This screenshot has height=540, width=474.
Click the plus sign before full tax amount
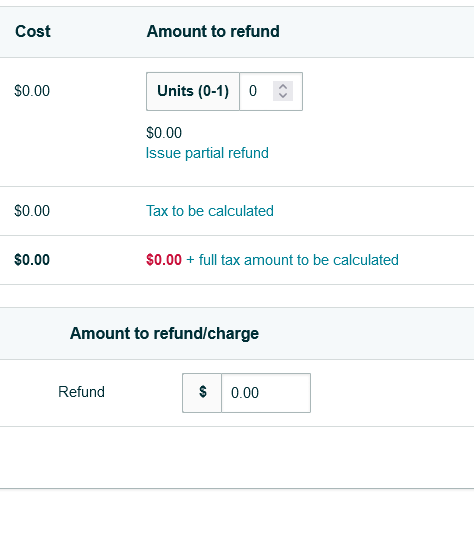click(190, 260)
